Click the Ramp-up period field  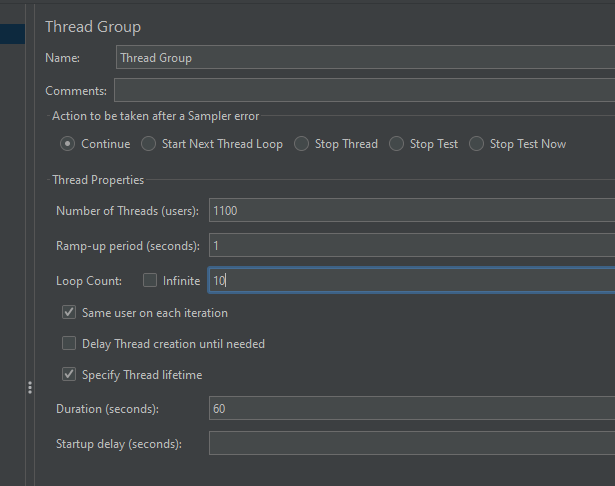pyautogui.click(x=411, y=245)
